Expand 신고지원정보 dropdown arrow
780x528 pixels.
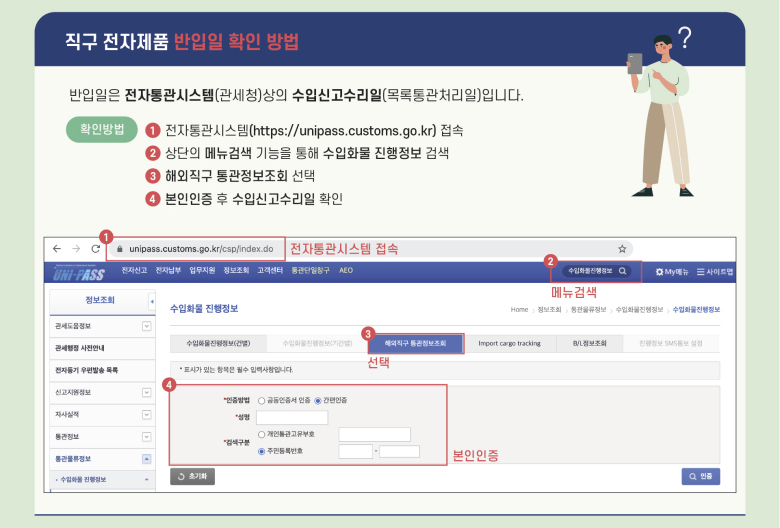tap(146, 393)
